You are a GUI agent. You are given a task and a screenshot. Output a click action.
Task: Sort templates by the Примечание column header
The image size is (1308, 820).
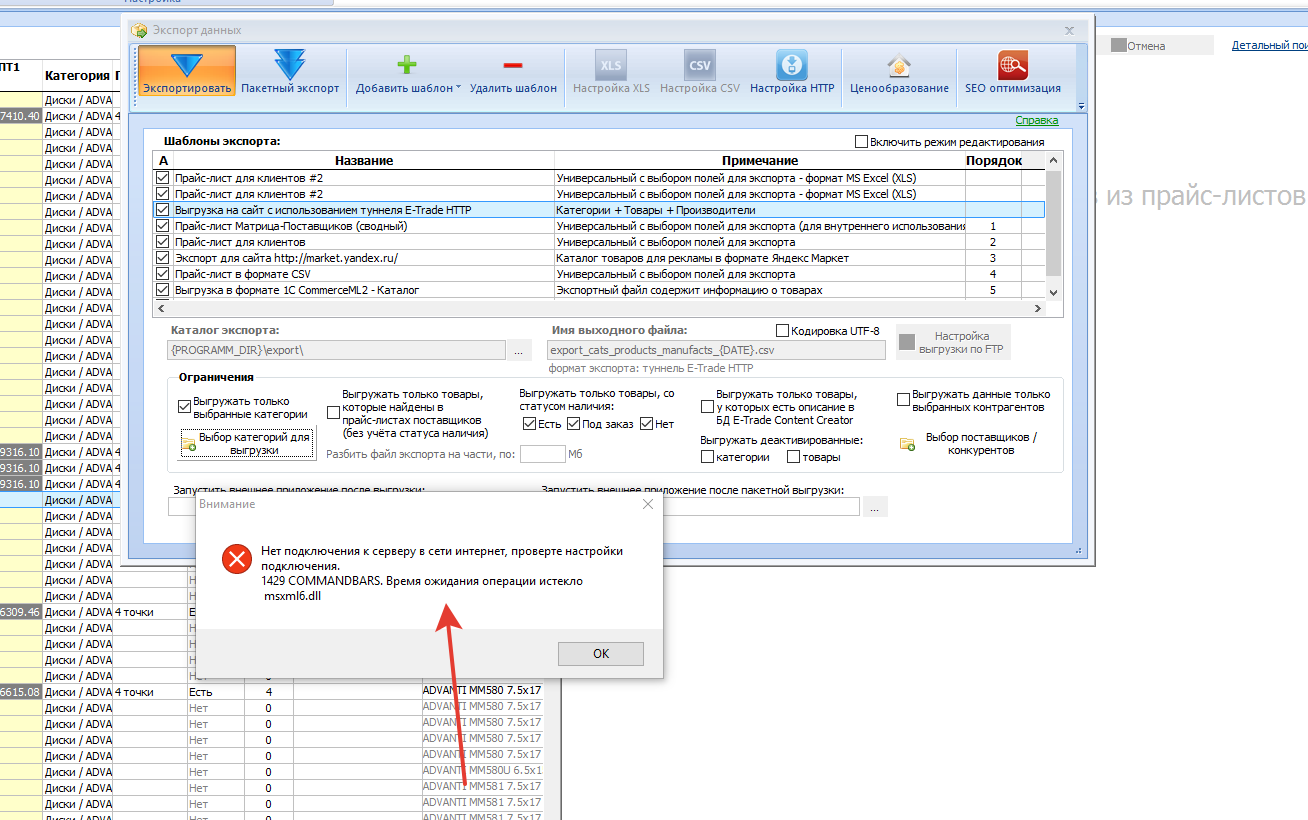tap(760, 160)
